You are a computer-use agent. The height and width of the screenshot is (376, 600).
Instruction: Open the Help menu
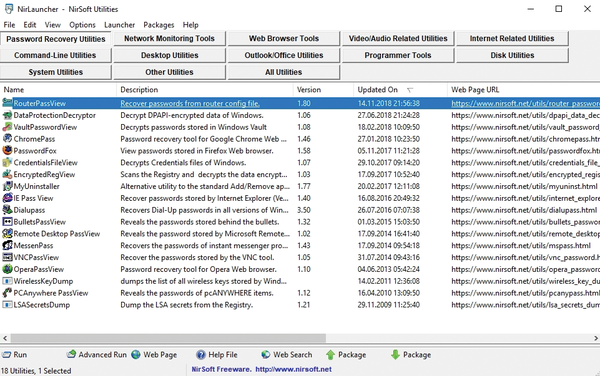pyautogui.click(x=191, y=25)
